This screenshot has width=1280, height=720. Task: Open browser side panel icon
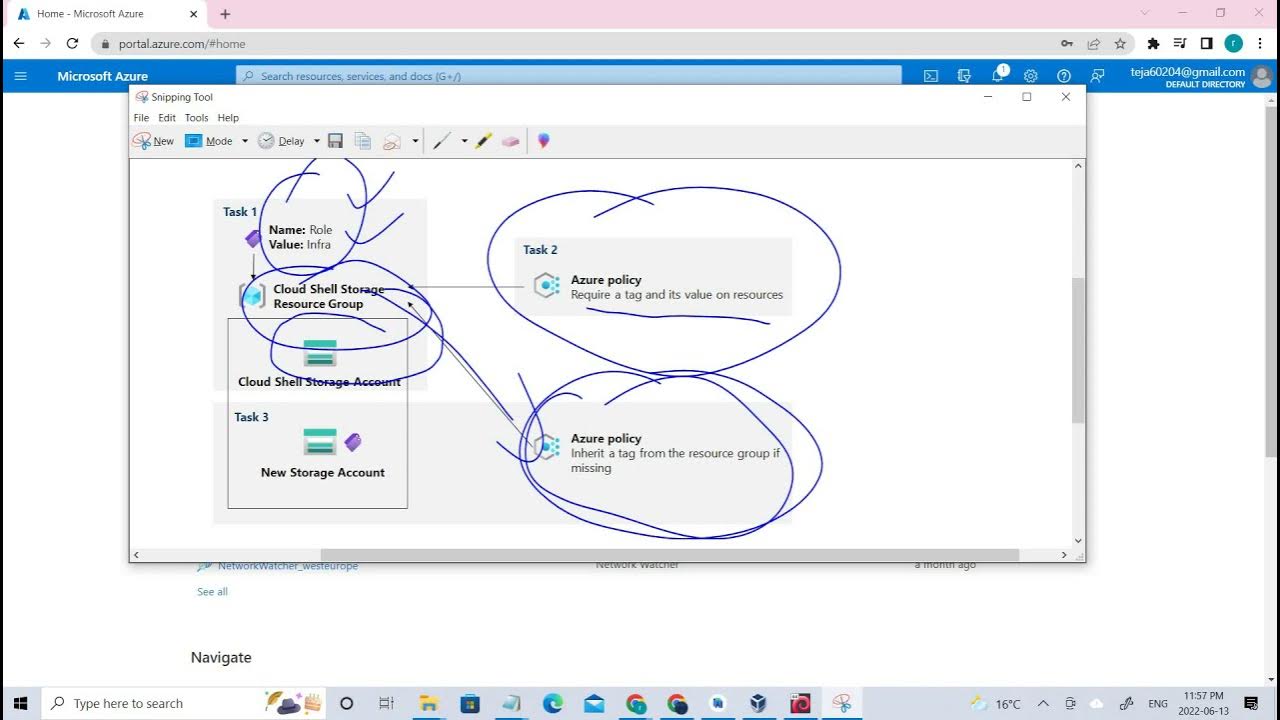point(1207,44)
